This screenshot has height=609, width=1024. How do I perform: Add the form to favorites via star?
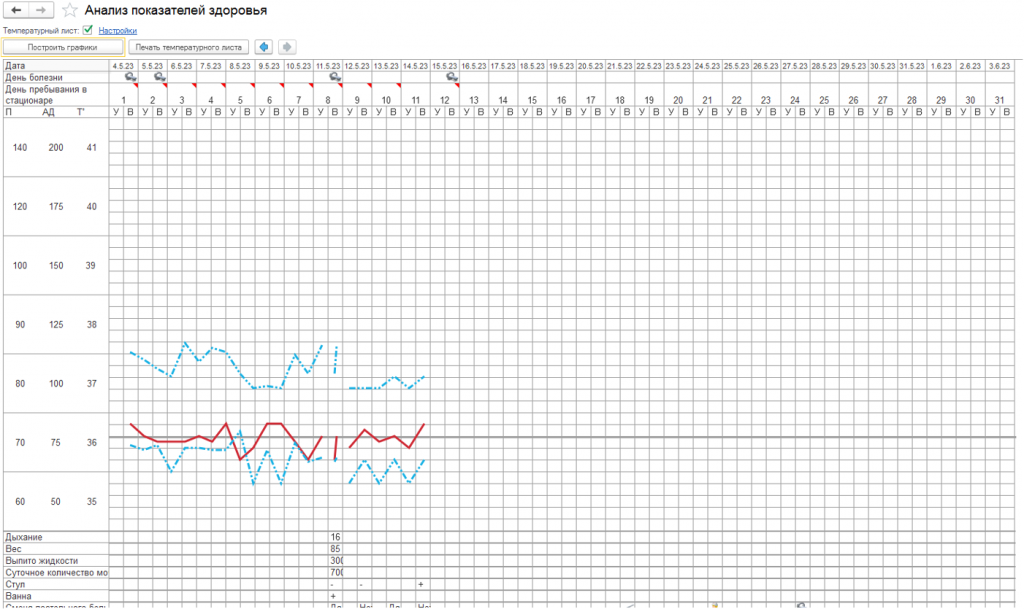(69, 10)
